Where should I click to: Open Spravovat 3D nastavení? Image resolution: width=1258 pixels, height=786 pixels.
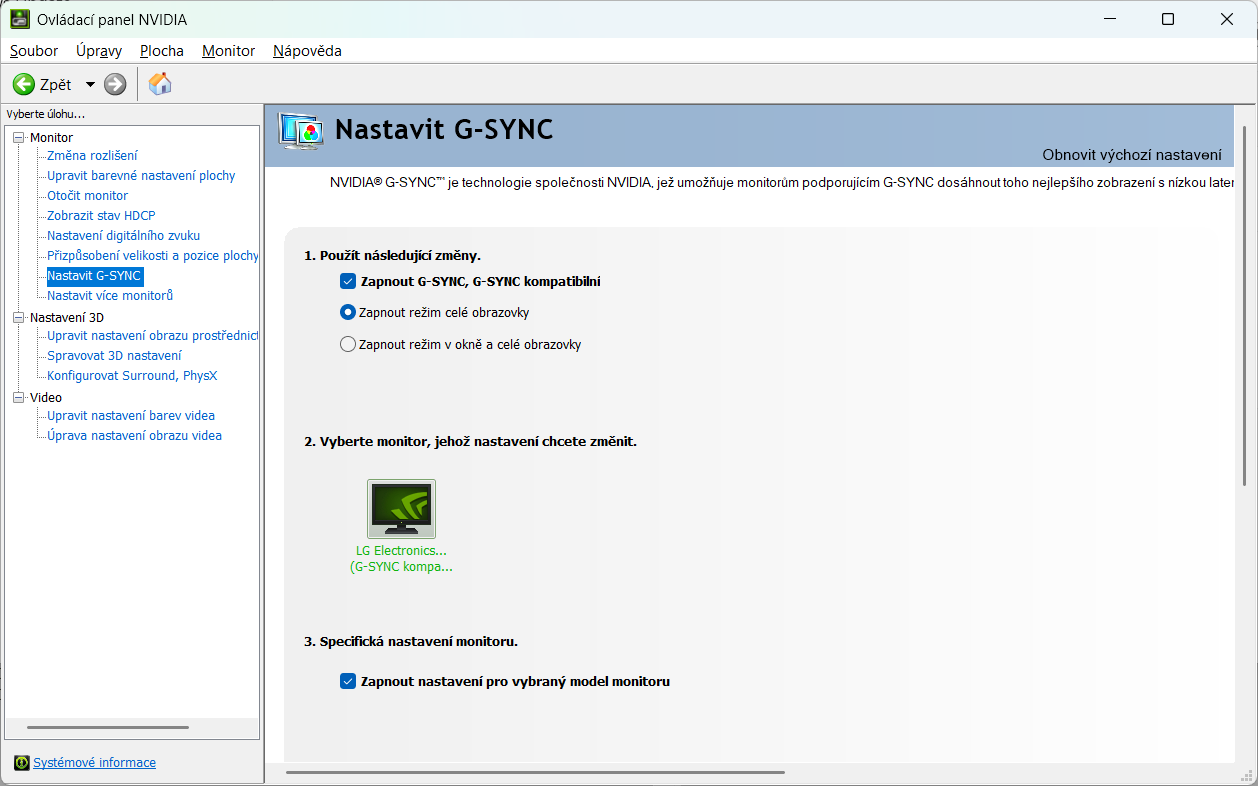click(114, 355)
